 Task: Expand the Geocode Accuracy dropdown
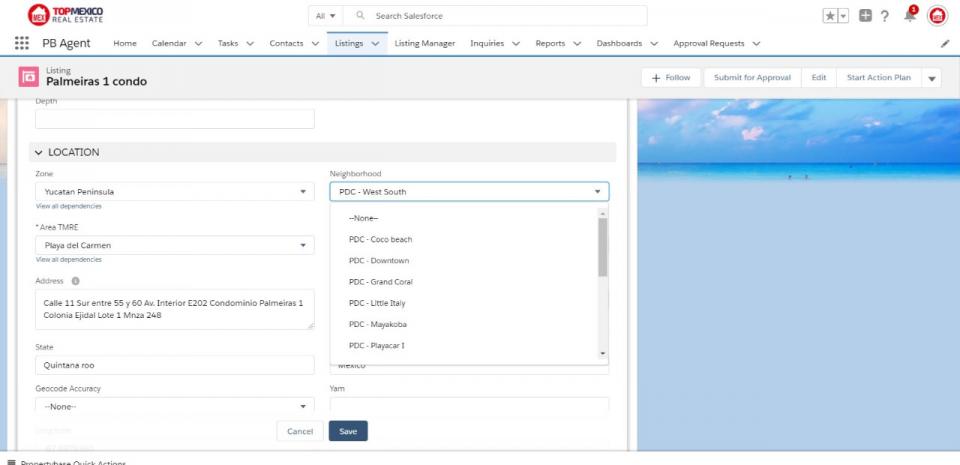coord(174,406)
